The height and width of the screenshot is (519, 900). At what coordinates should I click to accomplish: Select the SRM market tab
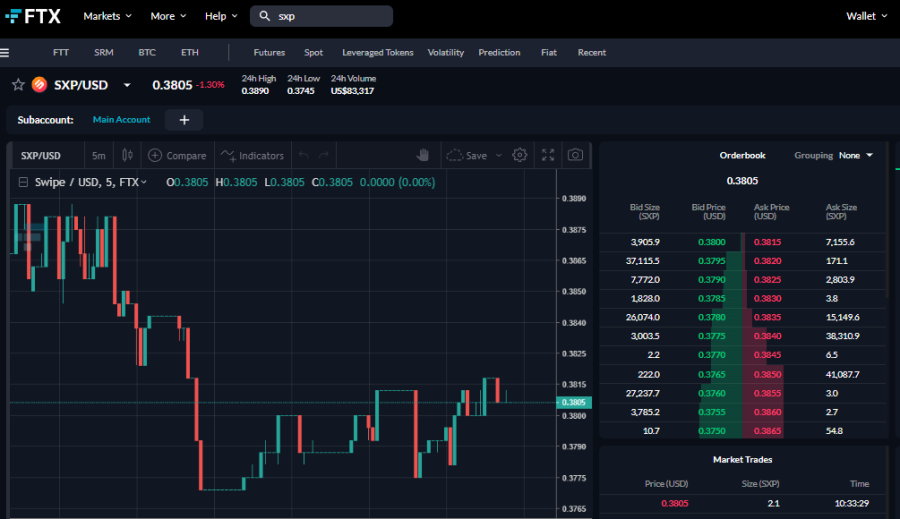(104, 52)
